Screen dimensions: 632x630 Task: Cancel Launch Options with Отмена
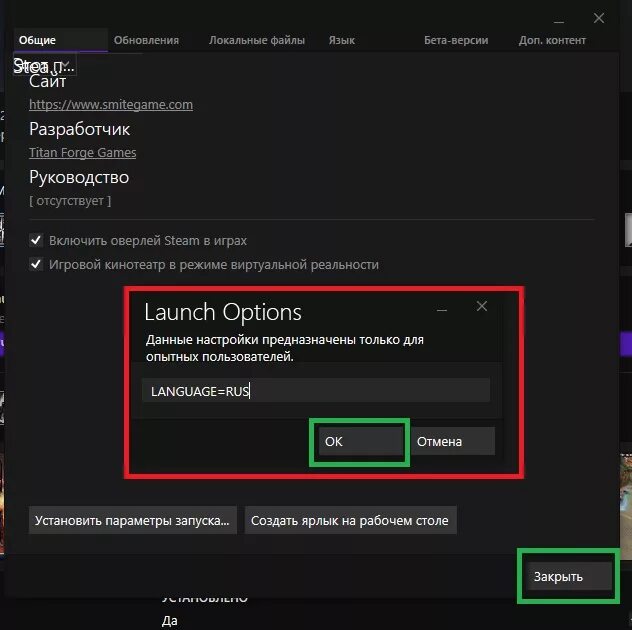pyautogui.click(x=453, y=441)
